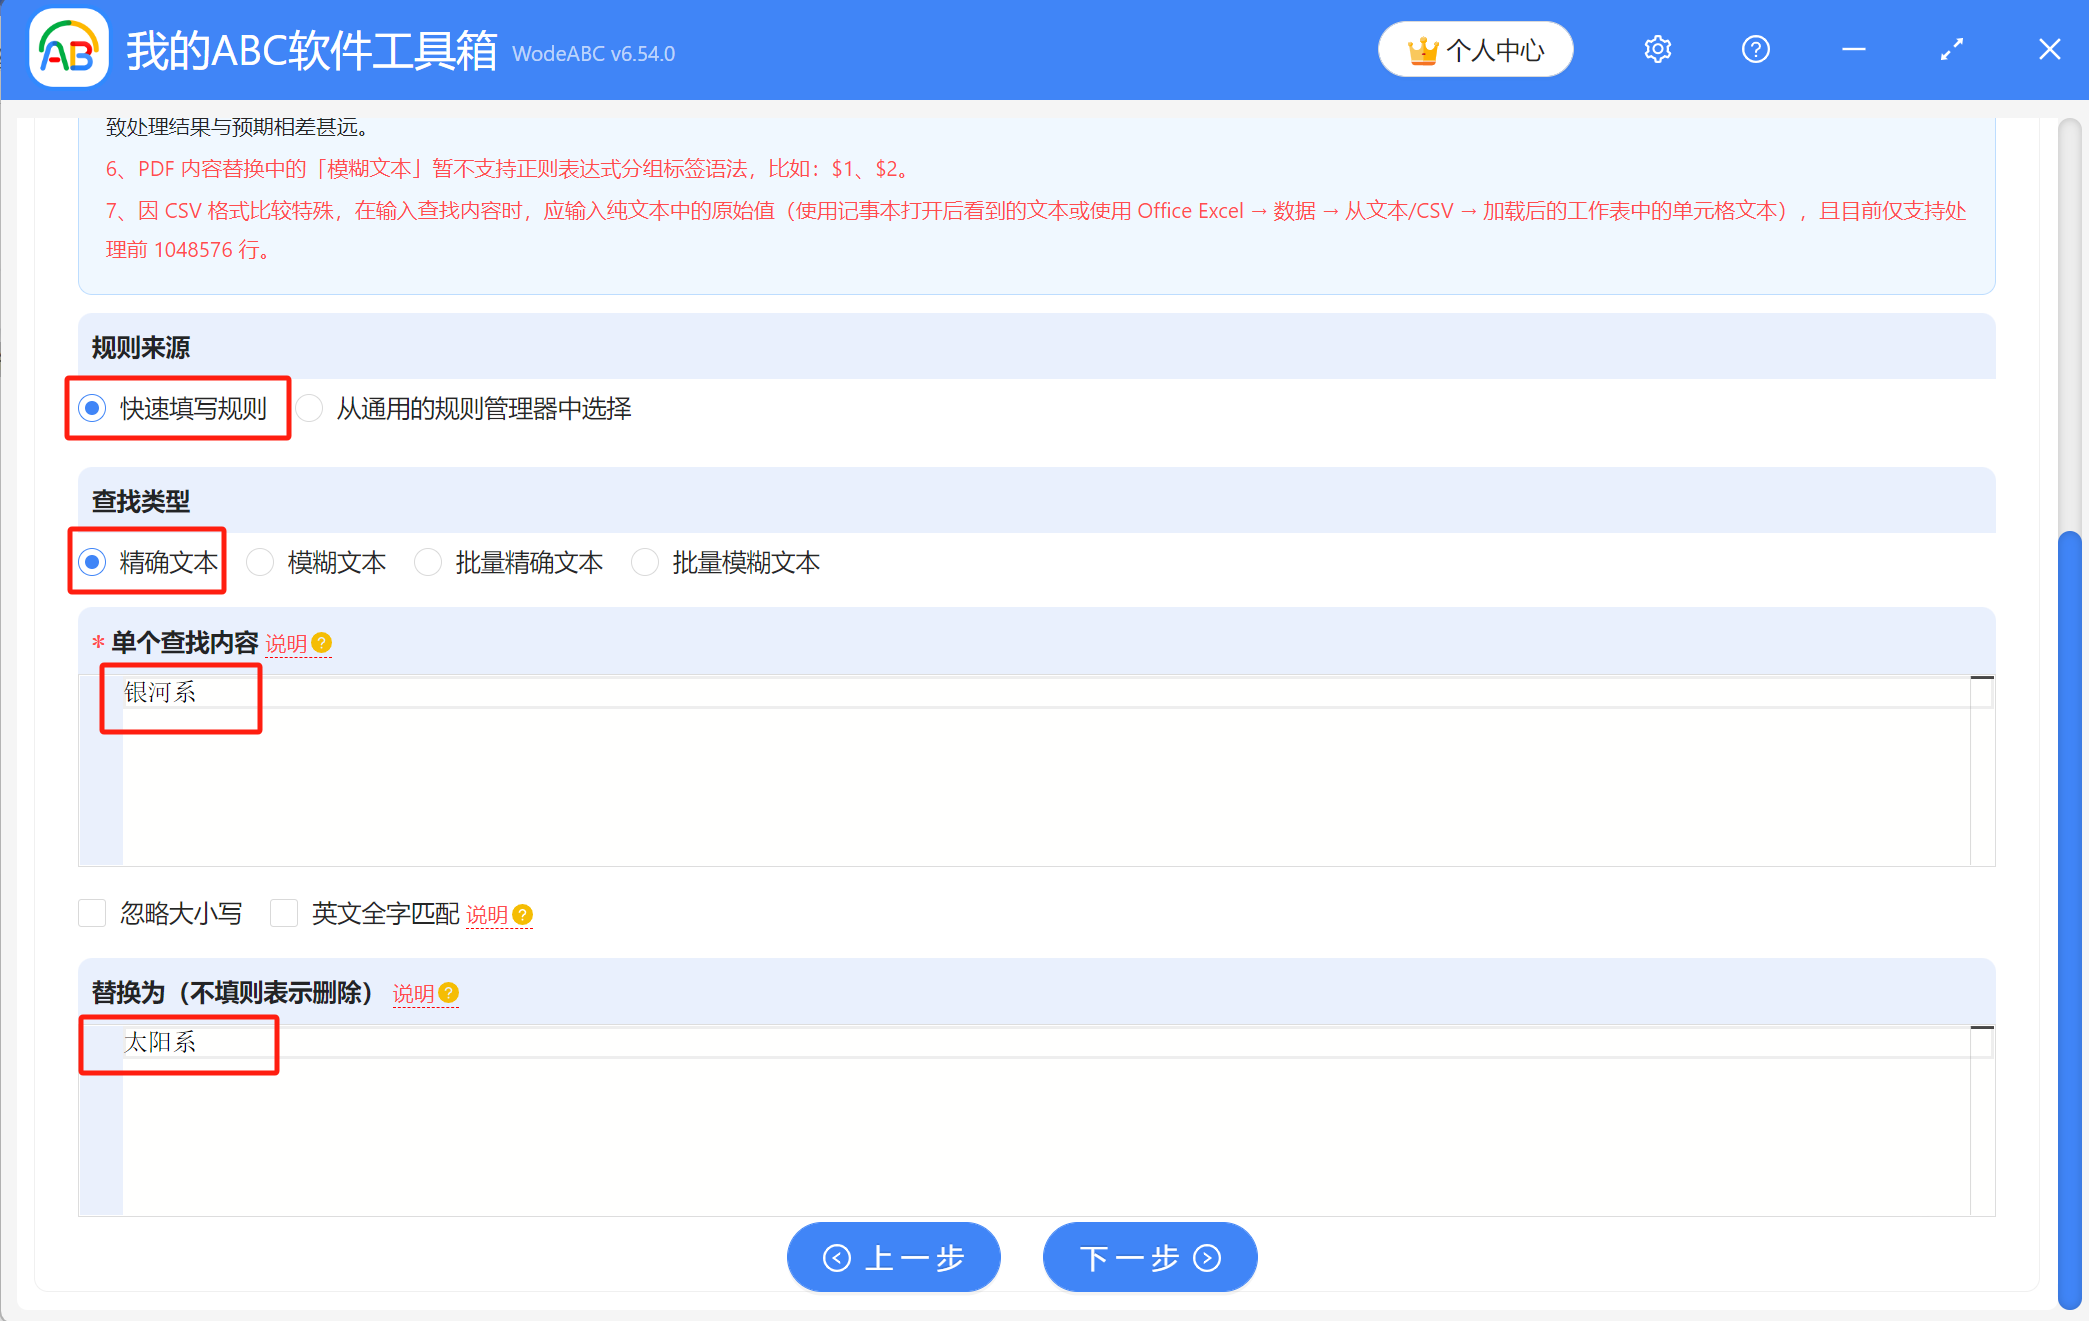The width and height of the screenshot is (2089, 1321).
Task: Enable the 英文全字匹配 checkbox
Action: point(284,913)
